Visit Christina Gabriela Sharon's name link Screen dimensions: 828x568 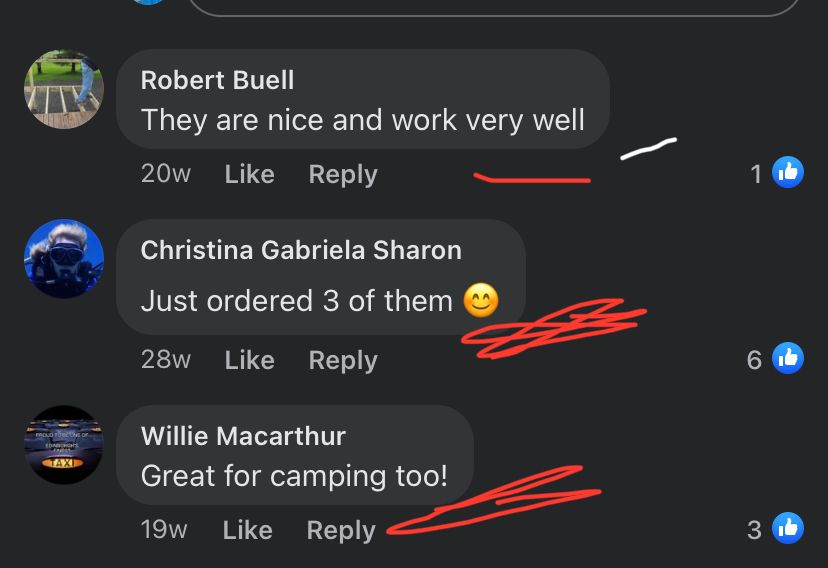tap(301, 250)
